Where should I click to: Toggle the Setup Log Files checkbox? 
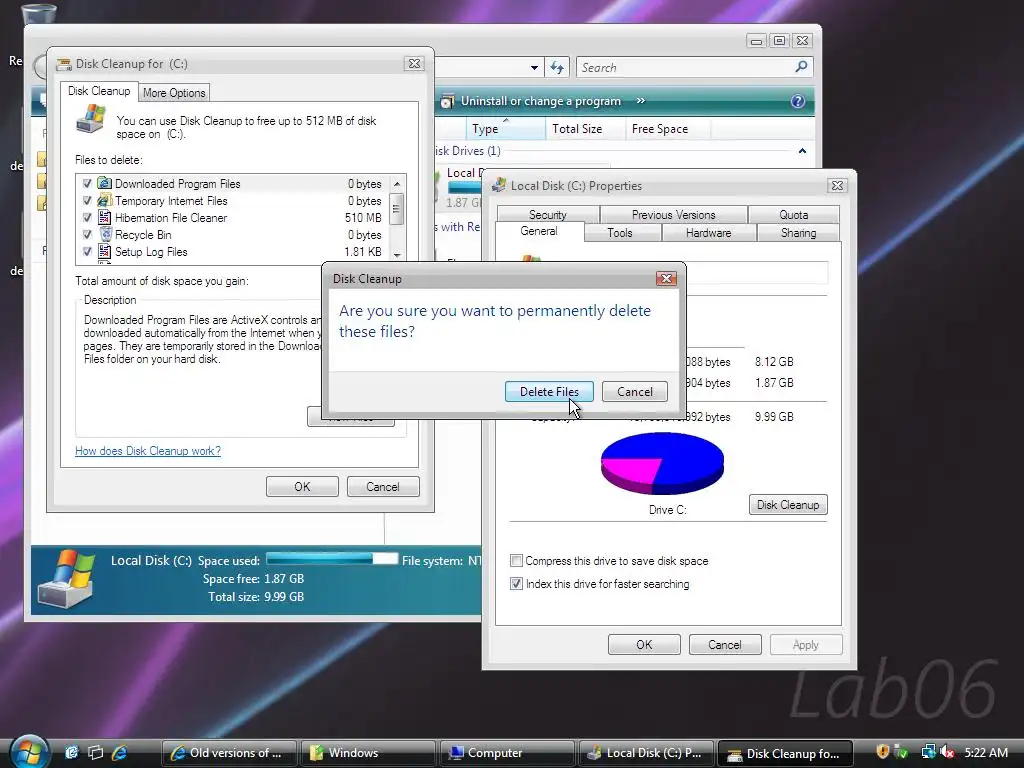(x=87, y=252)
